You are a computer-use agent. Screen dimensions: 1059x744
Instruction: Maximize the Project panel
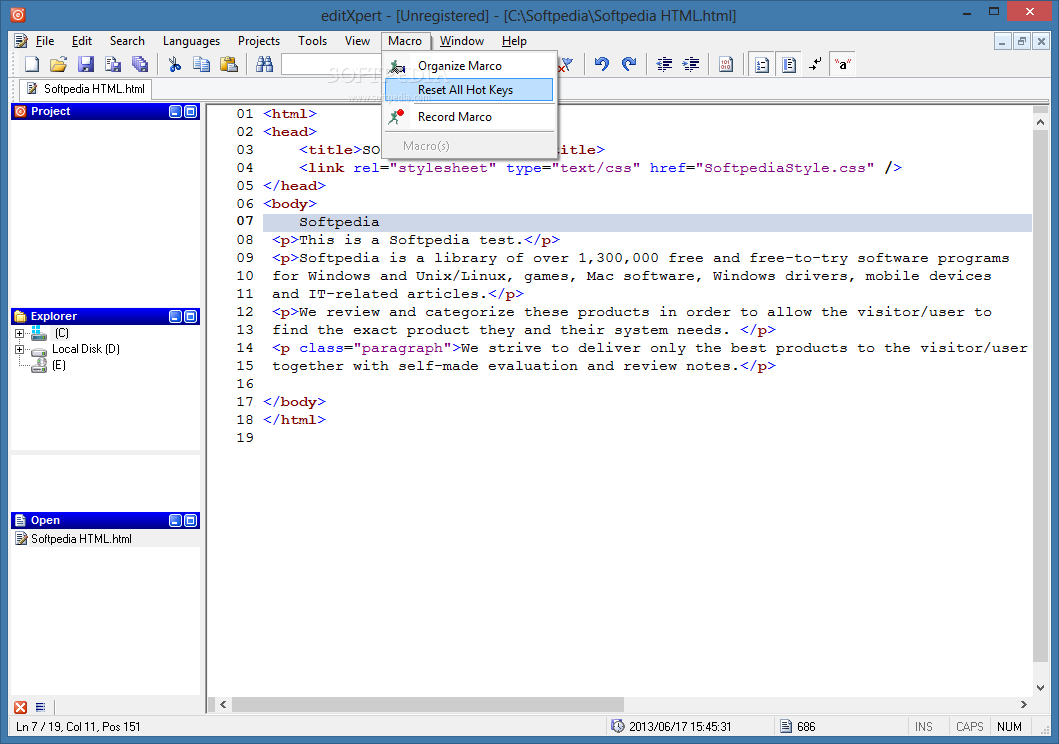[191, 111]
